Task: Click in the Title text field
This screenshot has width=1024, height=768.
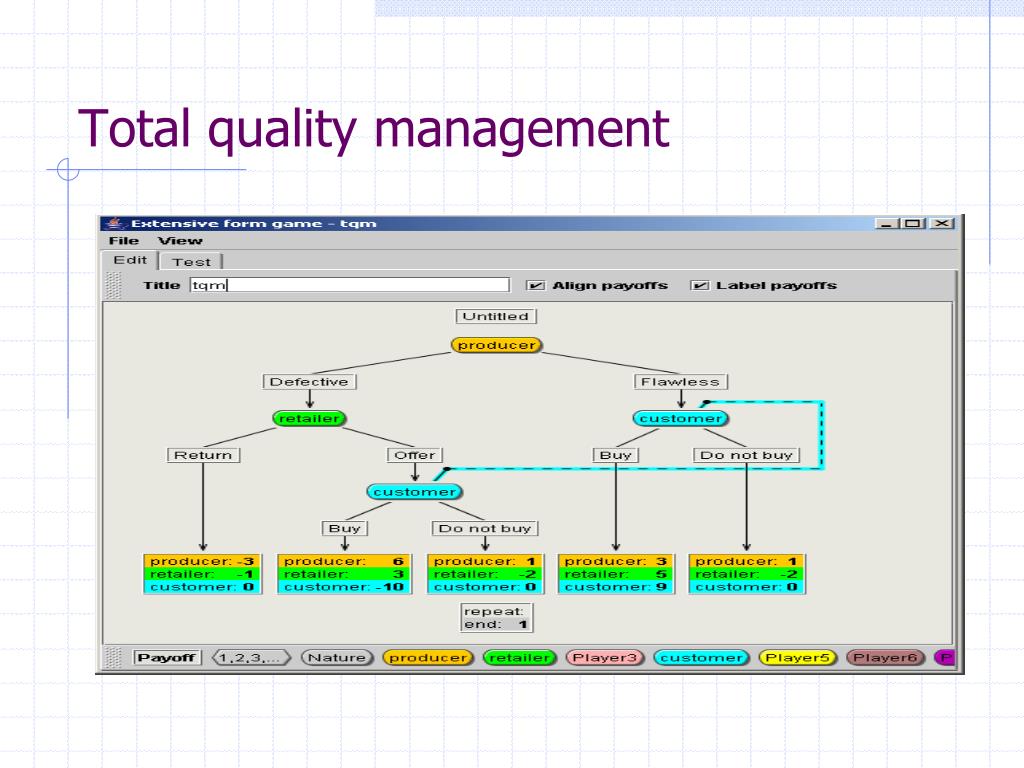Action: [350, 285]
